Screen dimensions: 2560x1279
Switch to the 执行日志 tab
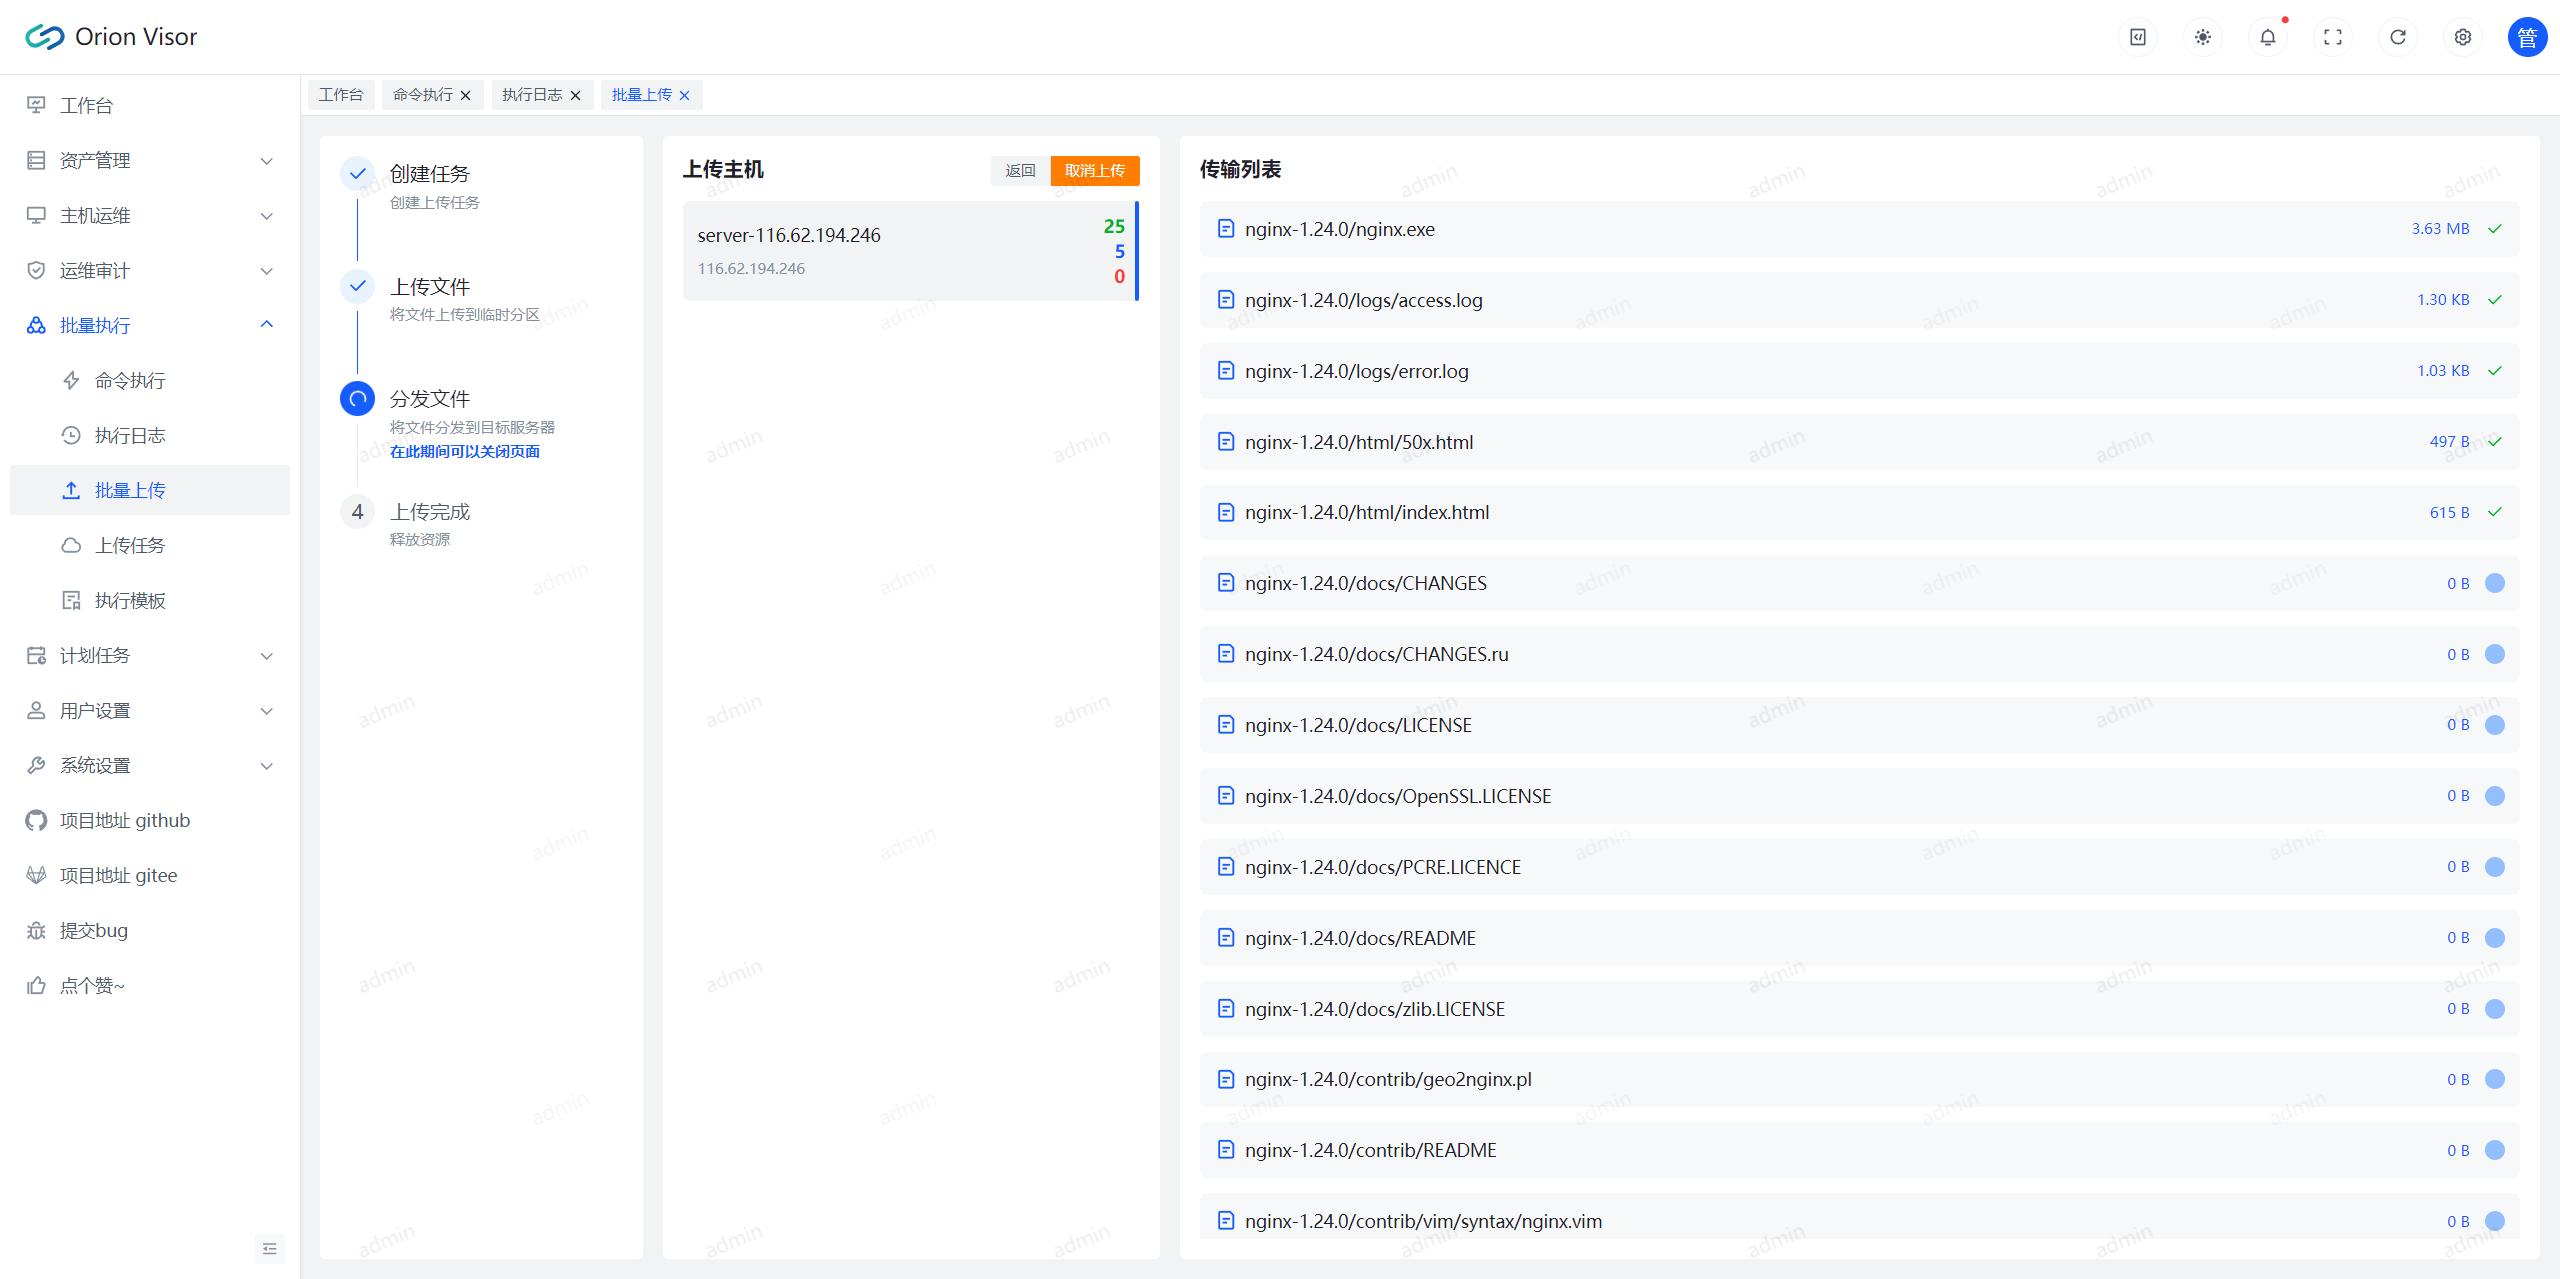pos(532,95)
